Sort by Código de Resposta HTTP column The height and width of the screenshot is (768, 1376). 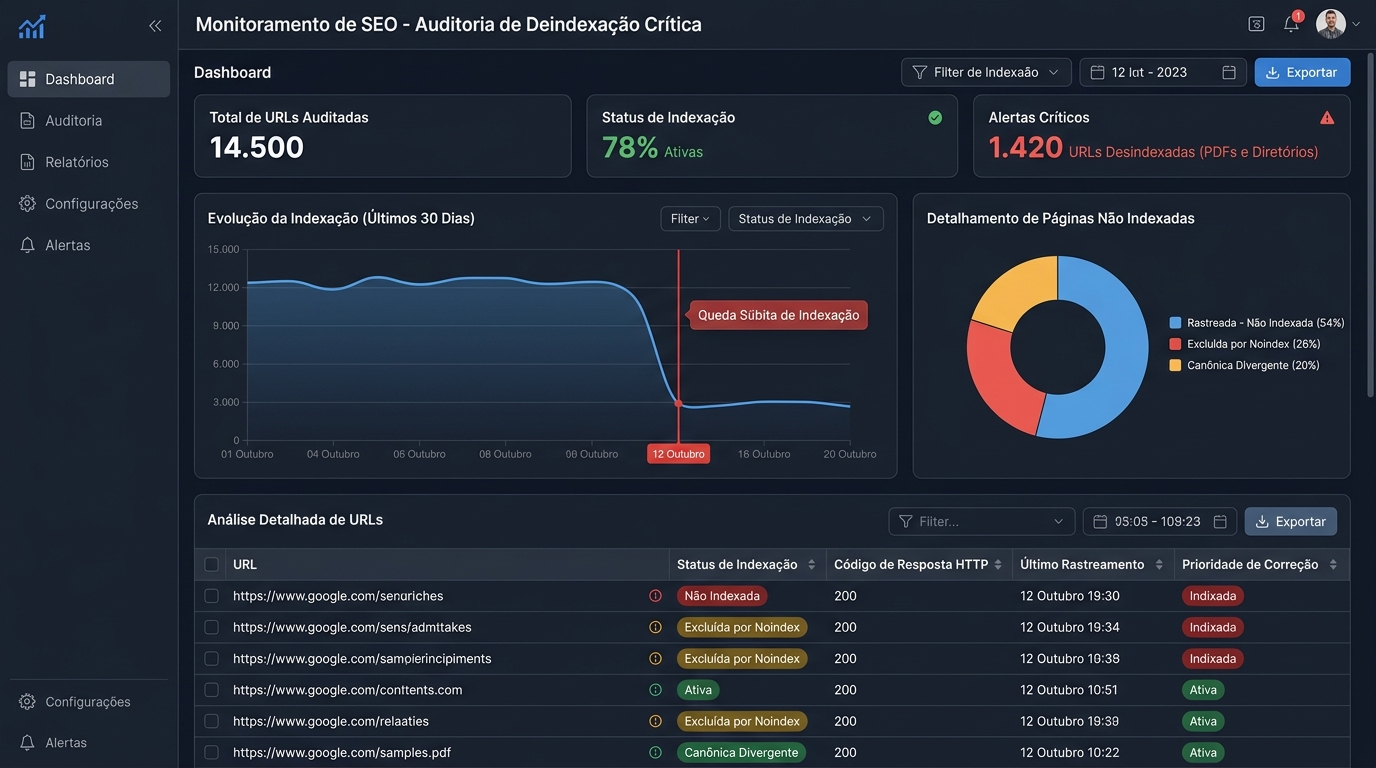pyautogui.click(x=997, y=565)
